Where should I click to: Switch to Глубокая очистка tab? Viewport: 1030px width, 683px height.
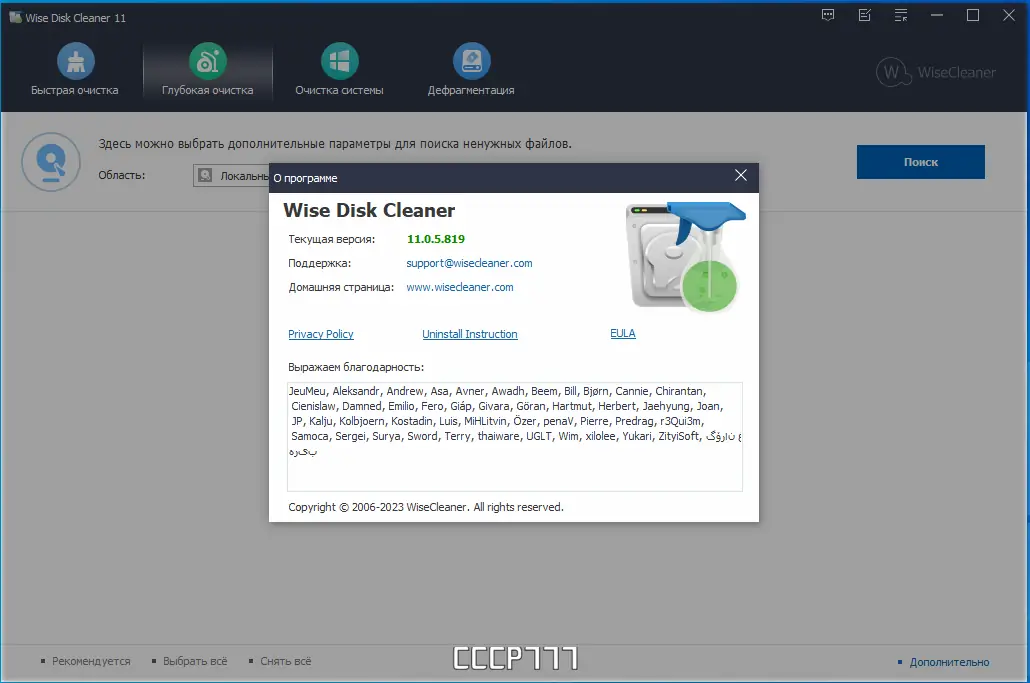tap(208, 70)
